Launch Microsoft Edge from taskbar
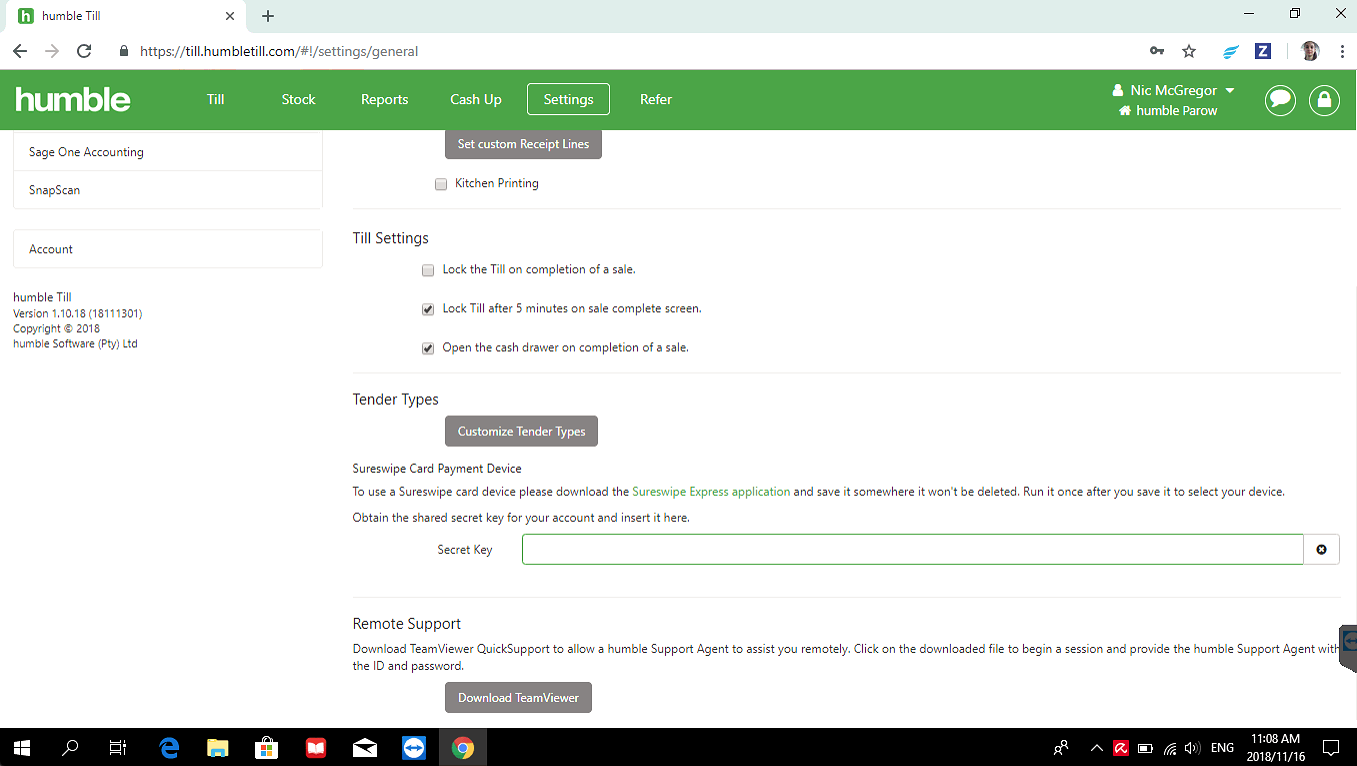Image resolution: width=1357 pixels, height=766 pixels. pyautogui.click(x=169, y=747)
